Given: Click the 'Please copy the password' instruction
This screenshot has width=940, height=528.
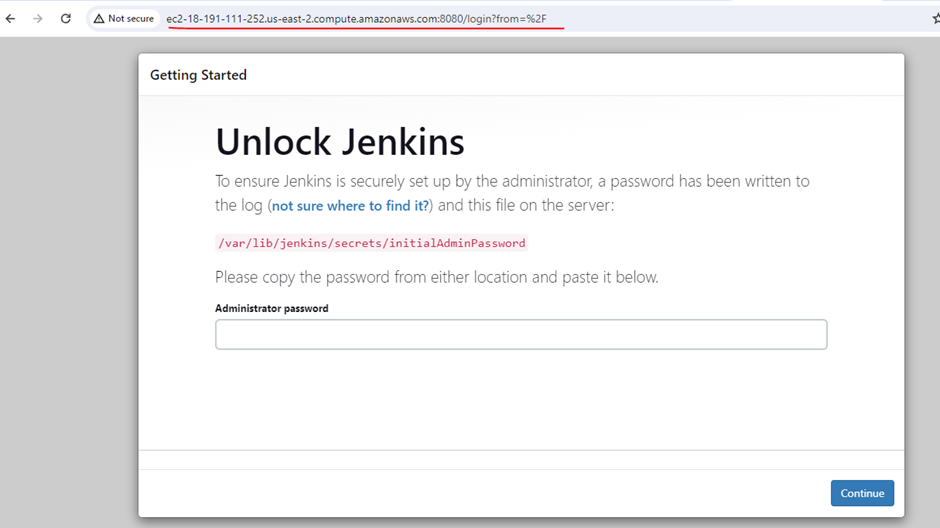Looking at the screenshot, I should pyautogui.click(x=436, y=277).
